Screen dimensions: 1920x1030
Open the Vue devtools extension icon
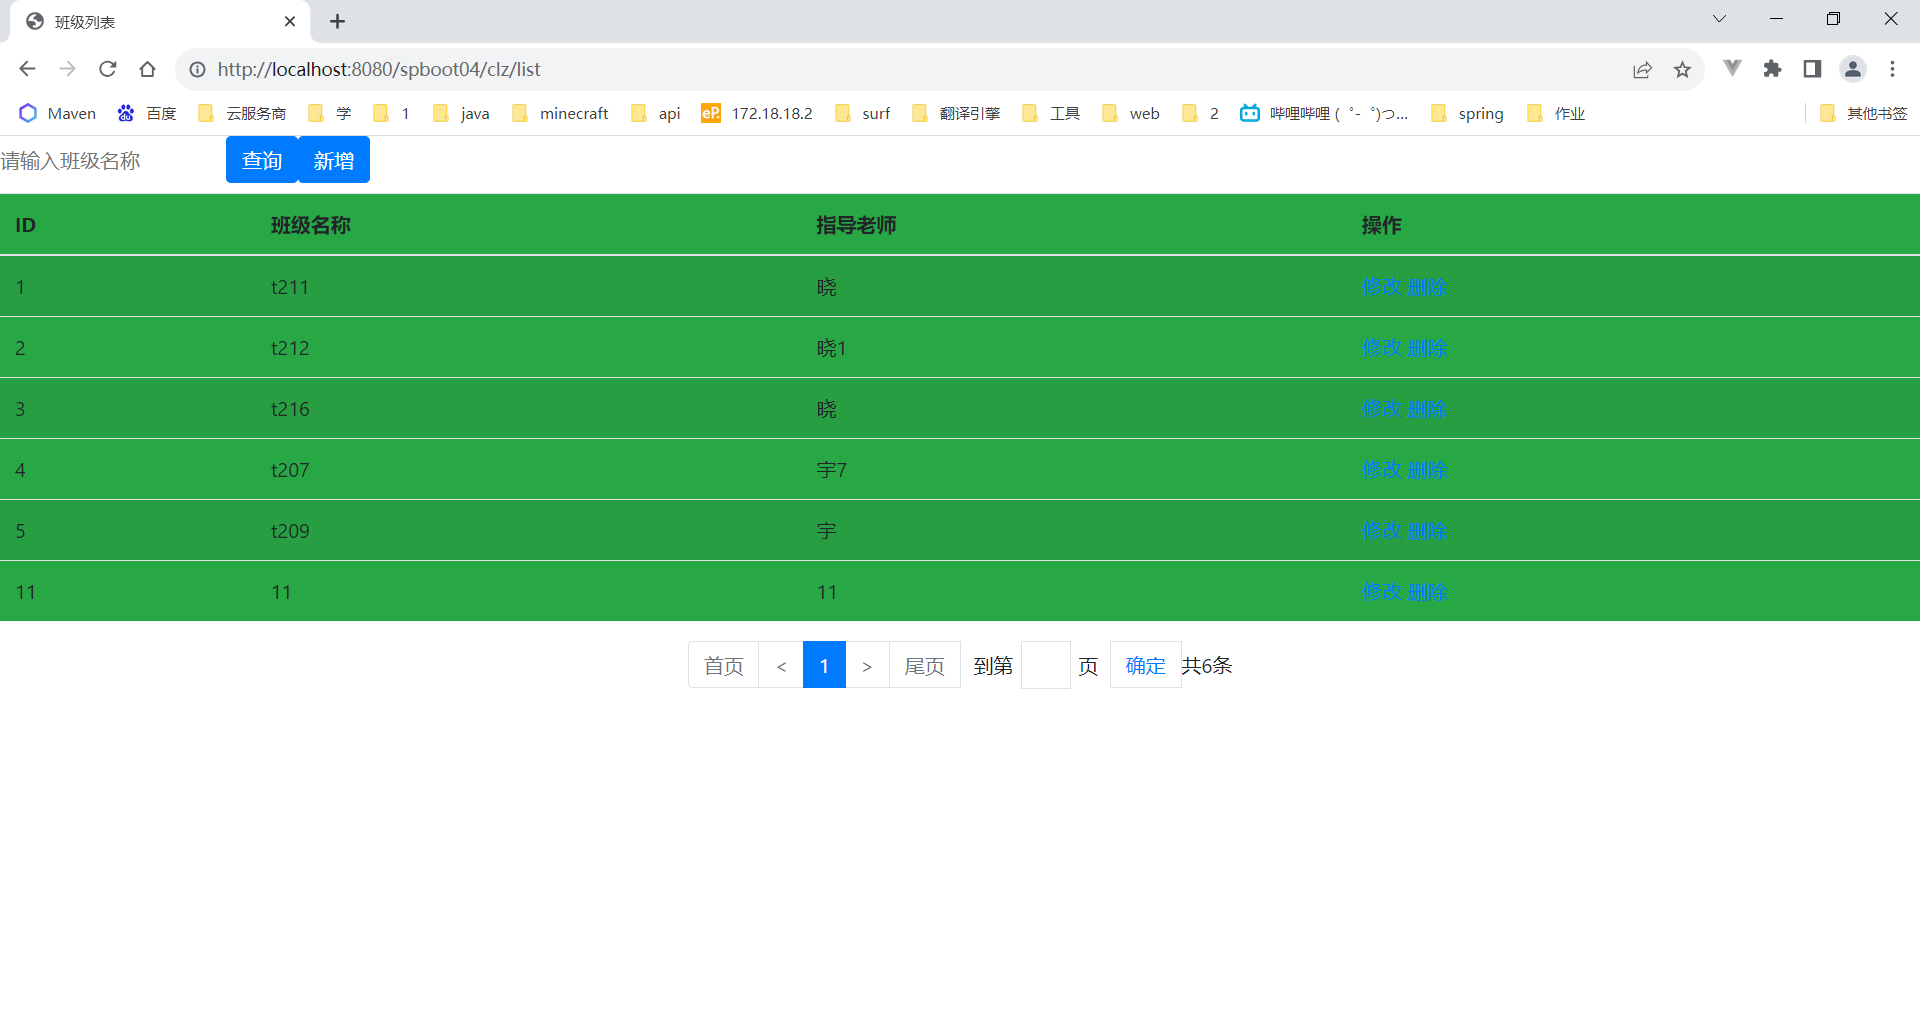click(x=1732, y=68)
